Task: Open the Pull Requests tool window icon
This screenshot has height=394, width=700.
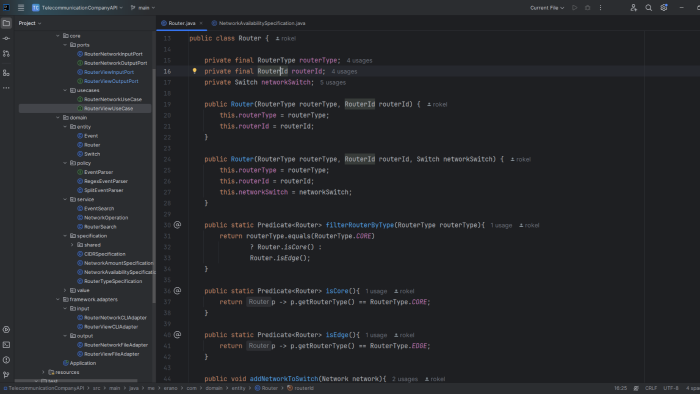Action: 6,54
